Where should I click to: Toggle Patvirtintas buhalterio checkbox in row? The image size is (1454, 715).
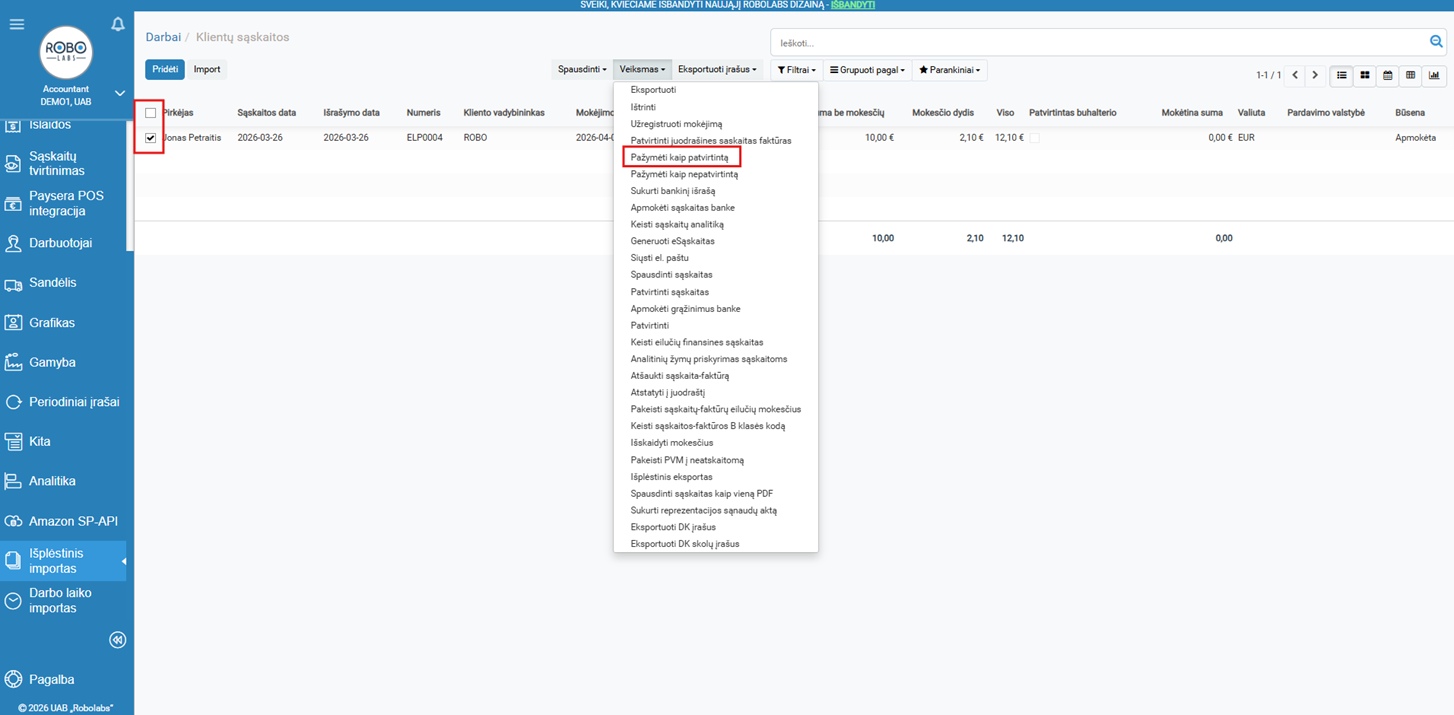click(1035, 138)
